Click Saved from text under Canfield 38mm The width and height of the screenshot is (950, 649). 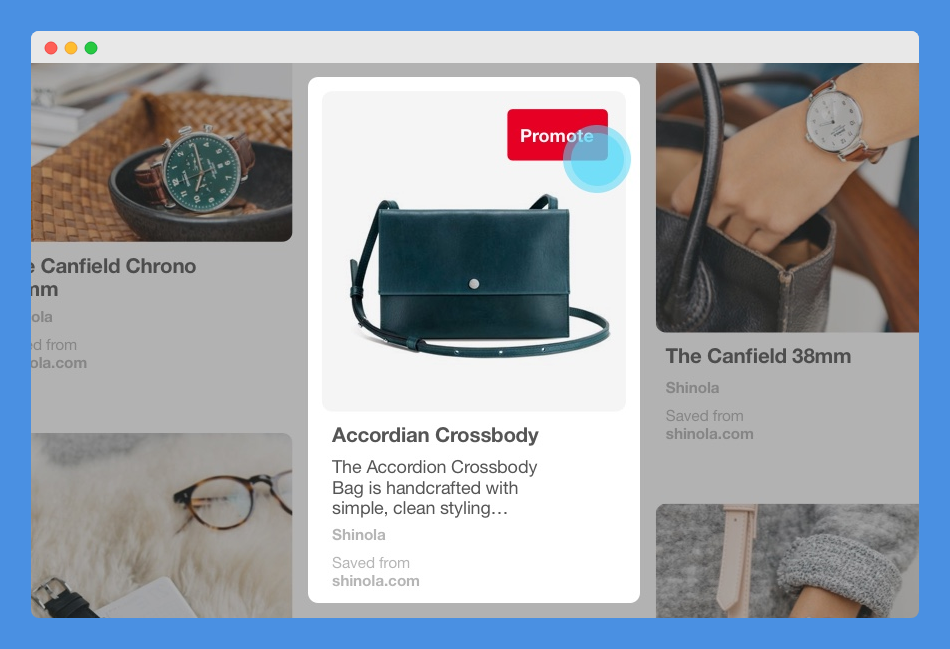[x=705, y=416]
